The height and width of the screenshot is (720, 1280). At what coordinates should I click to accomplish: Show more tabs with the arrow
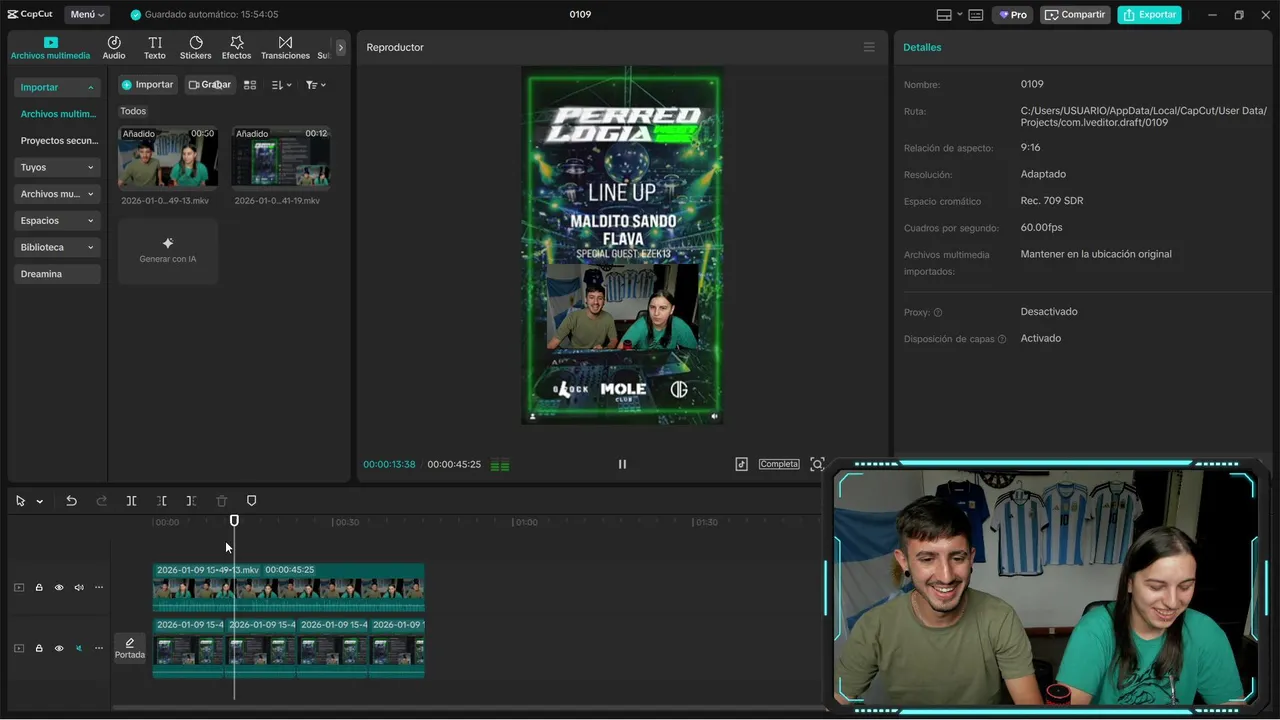(340, 47)
